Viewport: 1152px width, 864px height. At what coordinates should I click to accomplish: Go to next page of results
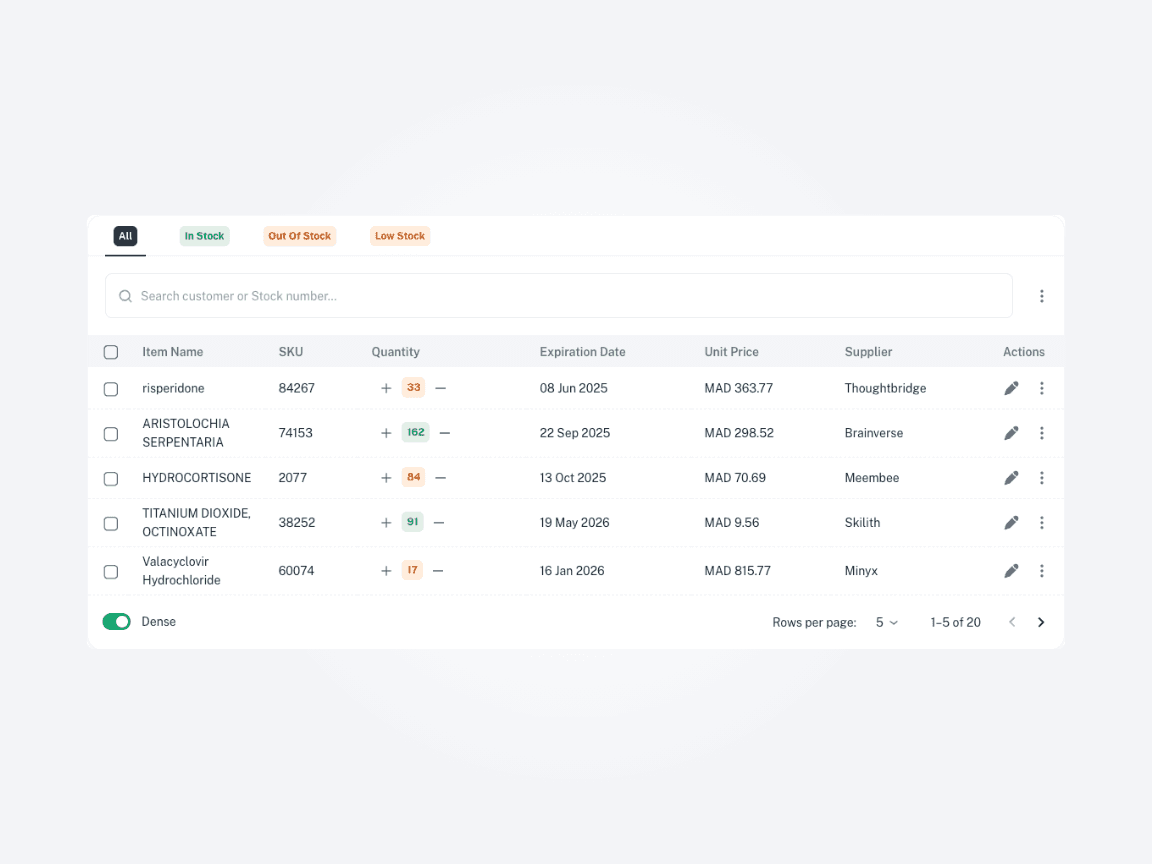pyautogui.click(x=1040, y=622)
